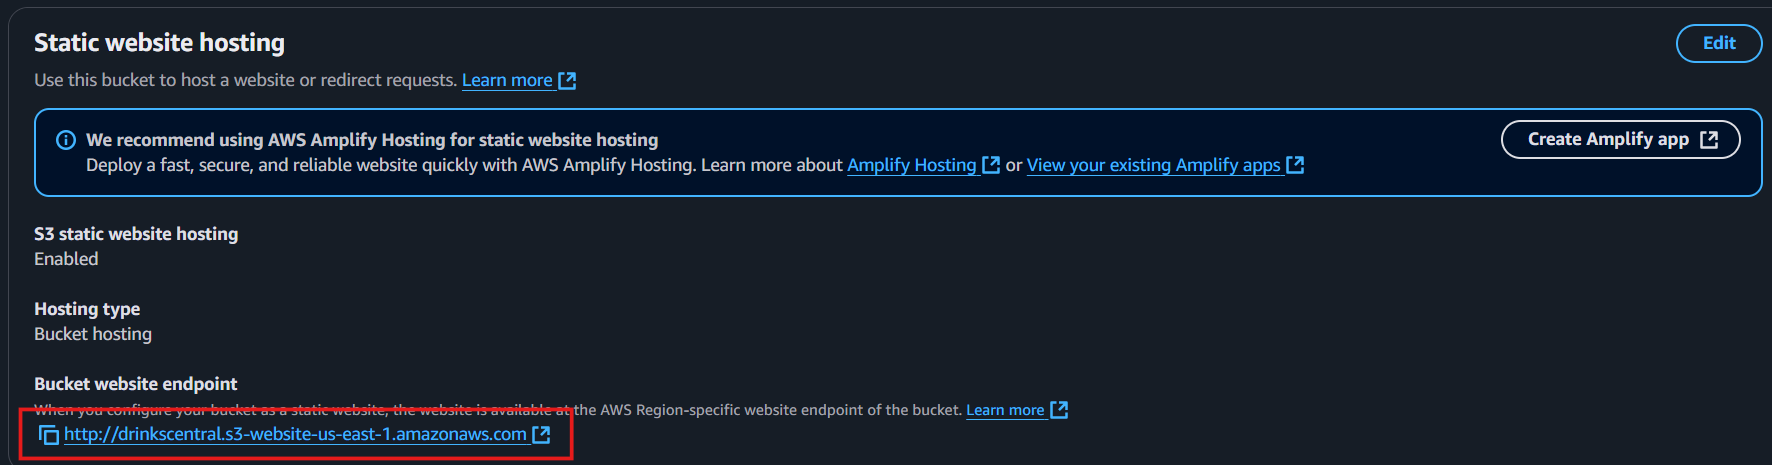
Task: Click the info icon in the Amplify recommendation banner
Action: tap(66, 140)
